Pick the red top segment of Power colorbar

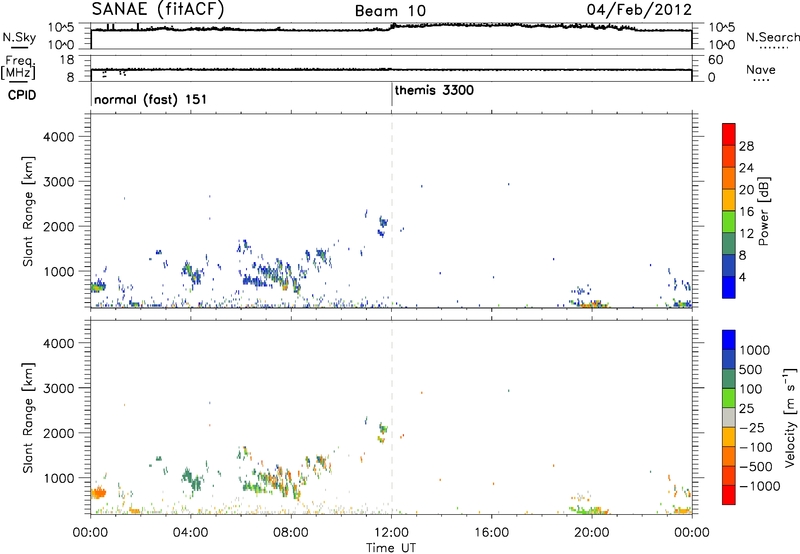pos(729,134)
